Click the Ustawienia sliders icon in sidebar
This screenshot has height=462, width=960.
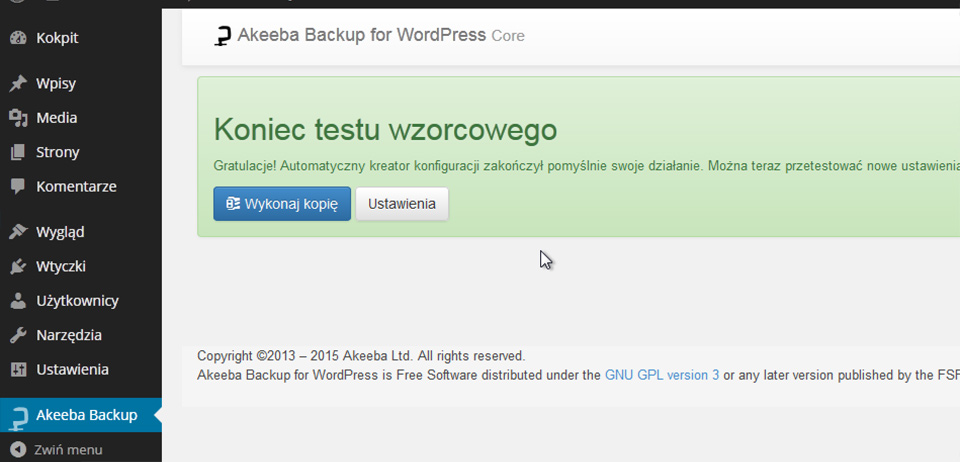pyautogui.click(x=19, y=370)
